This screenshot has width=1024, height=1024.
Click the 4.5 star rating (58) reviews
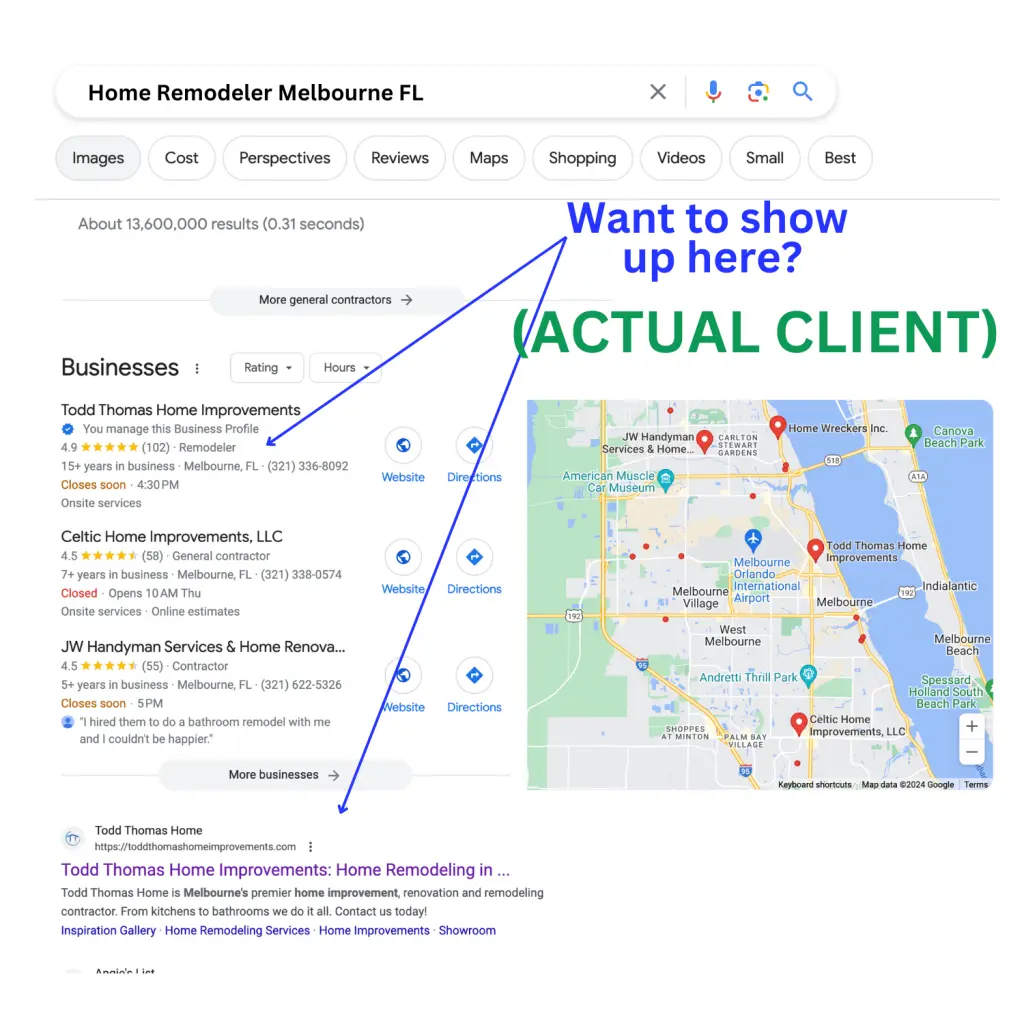tap(112, 556)
